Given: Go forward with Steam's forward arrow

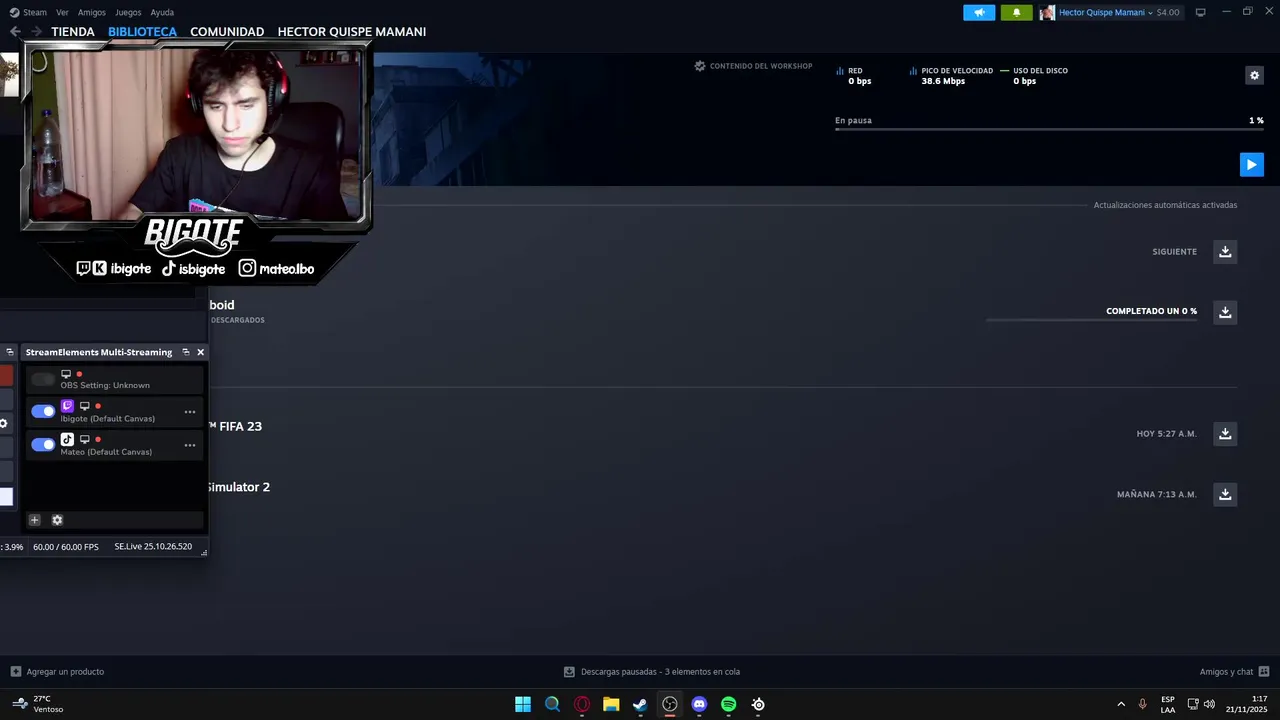Looking at the screenshot, I should pyautogui.click(x=36, y=31).
